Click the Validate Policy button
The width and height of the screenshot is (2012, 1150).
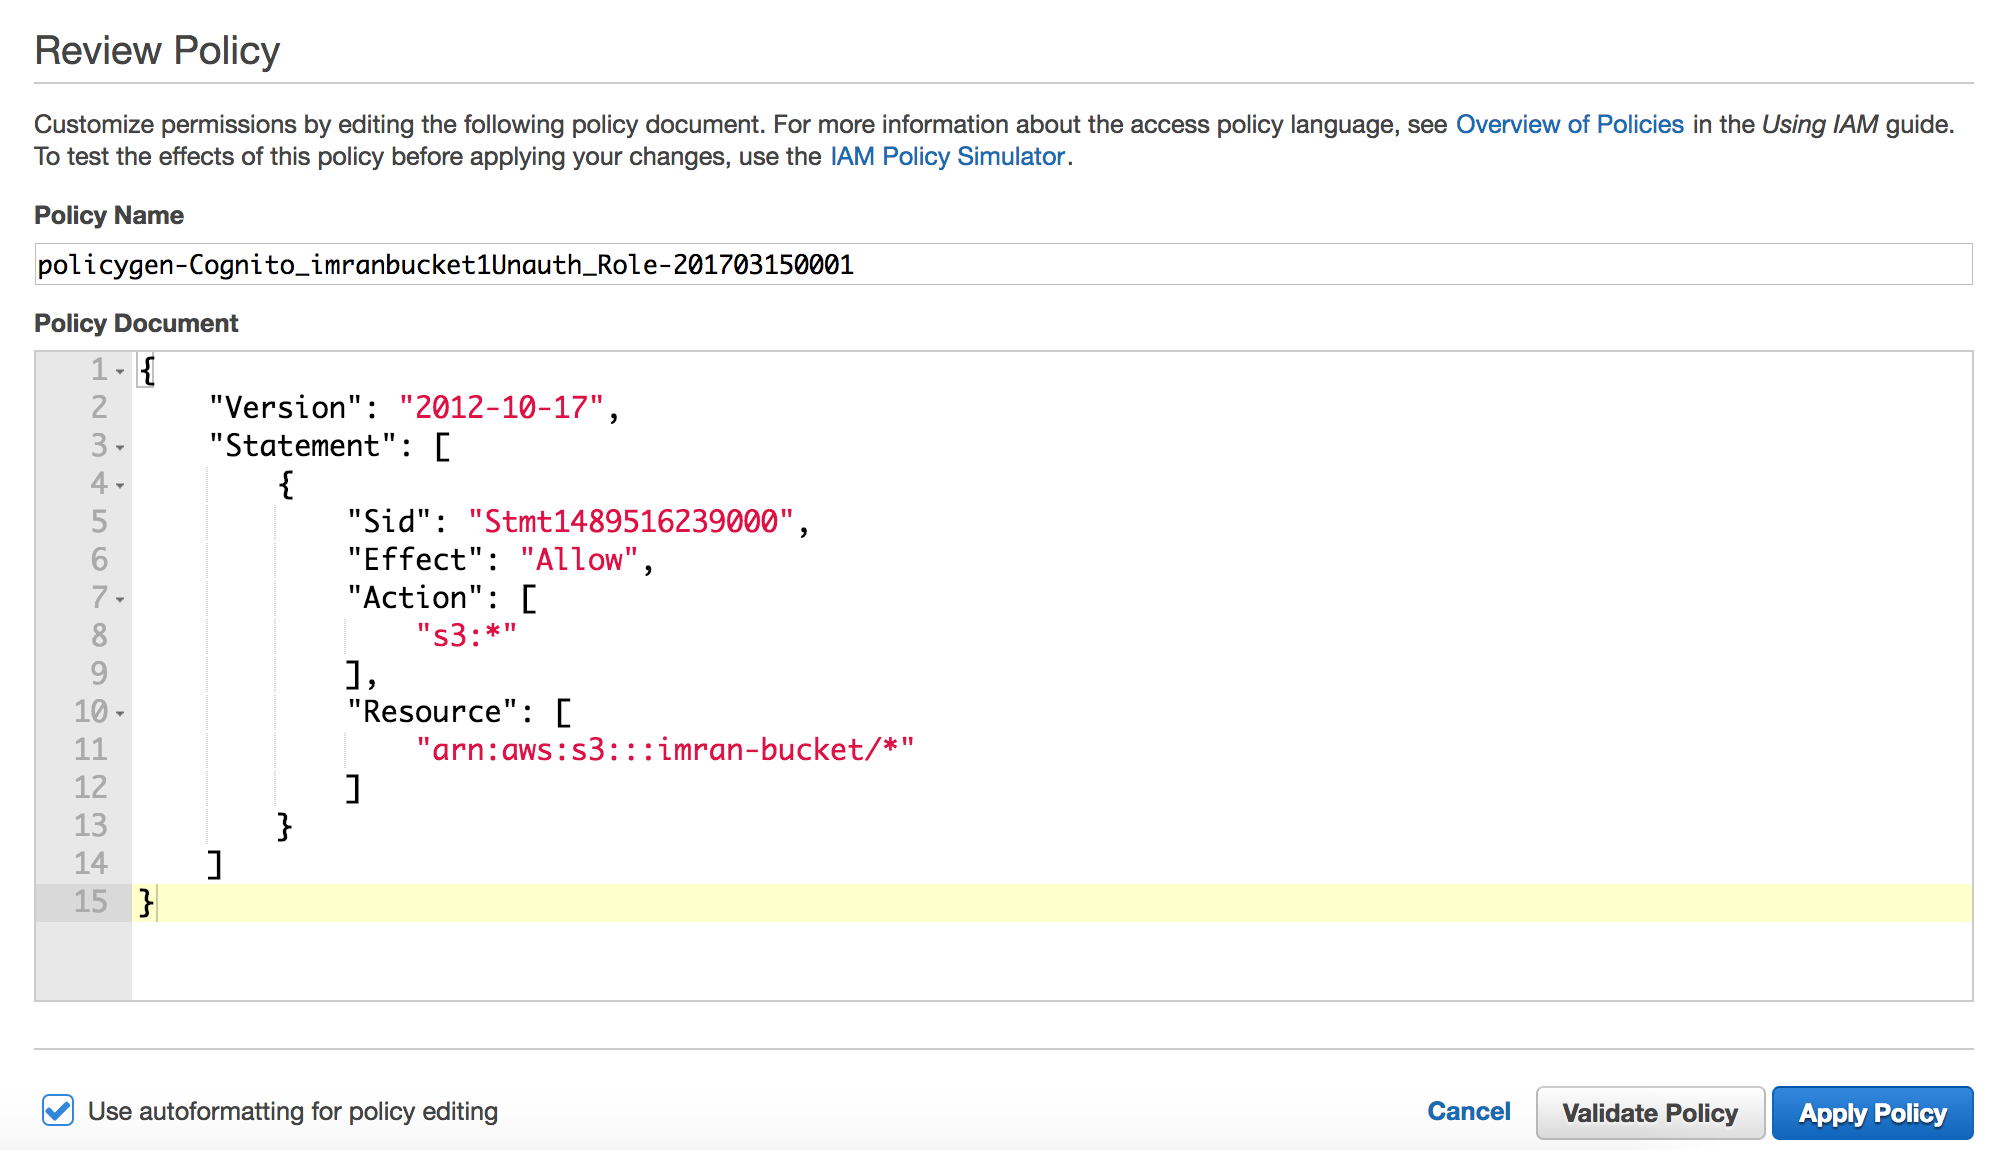1649,1113
